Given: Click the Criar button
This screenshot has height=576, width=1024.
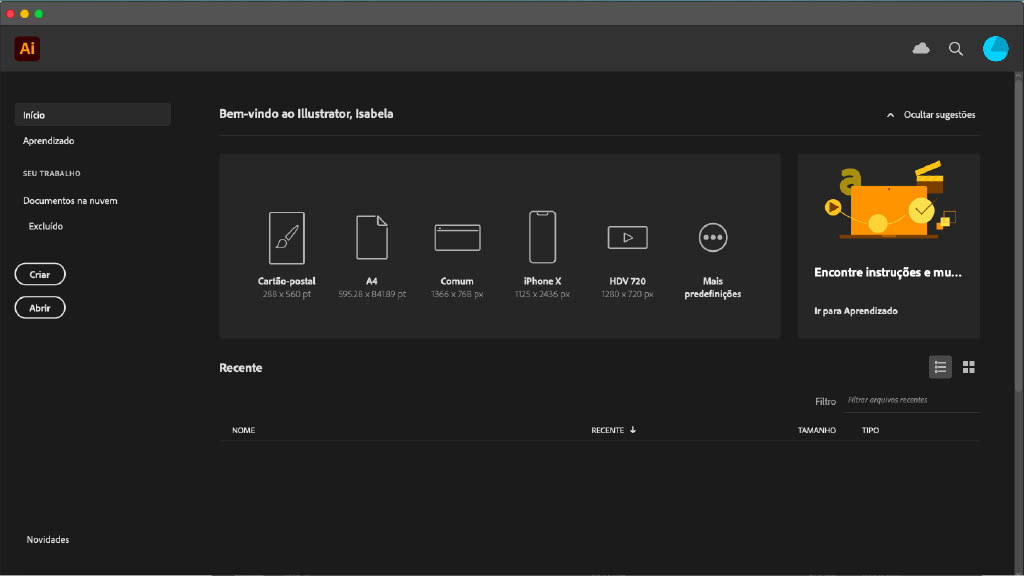Looking at the screenshot, I should 40,274.
